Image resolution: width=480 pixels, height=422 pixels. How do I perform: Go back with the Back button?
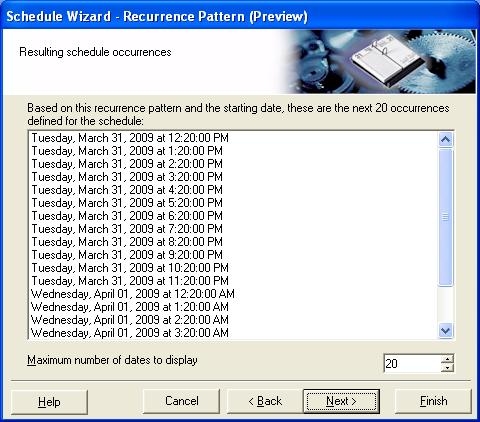click(x=265, y=401)
